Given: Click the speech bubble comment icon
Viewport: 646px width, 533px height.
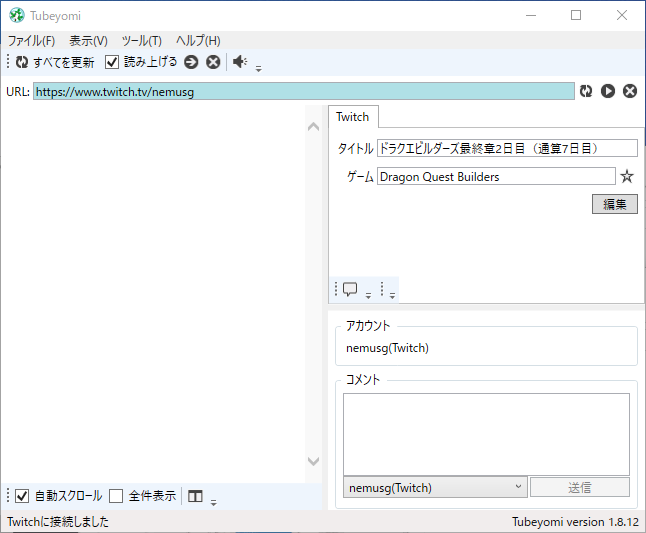Looking at the screenshot, I should click(350, 290).
